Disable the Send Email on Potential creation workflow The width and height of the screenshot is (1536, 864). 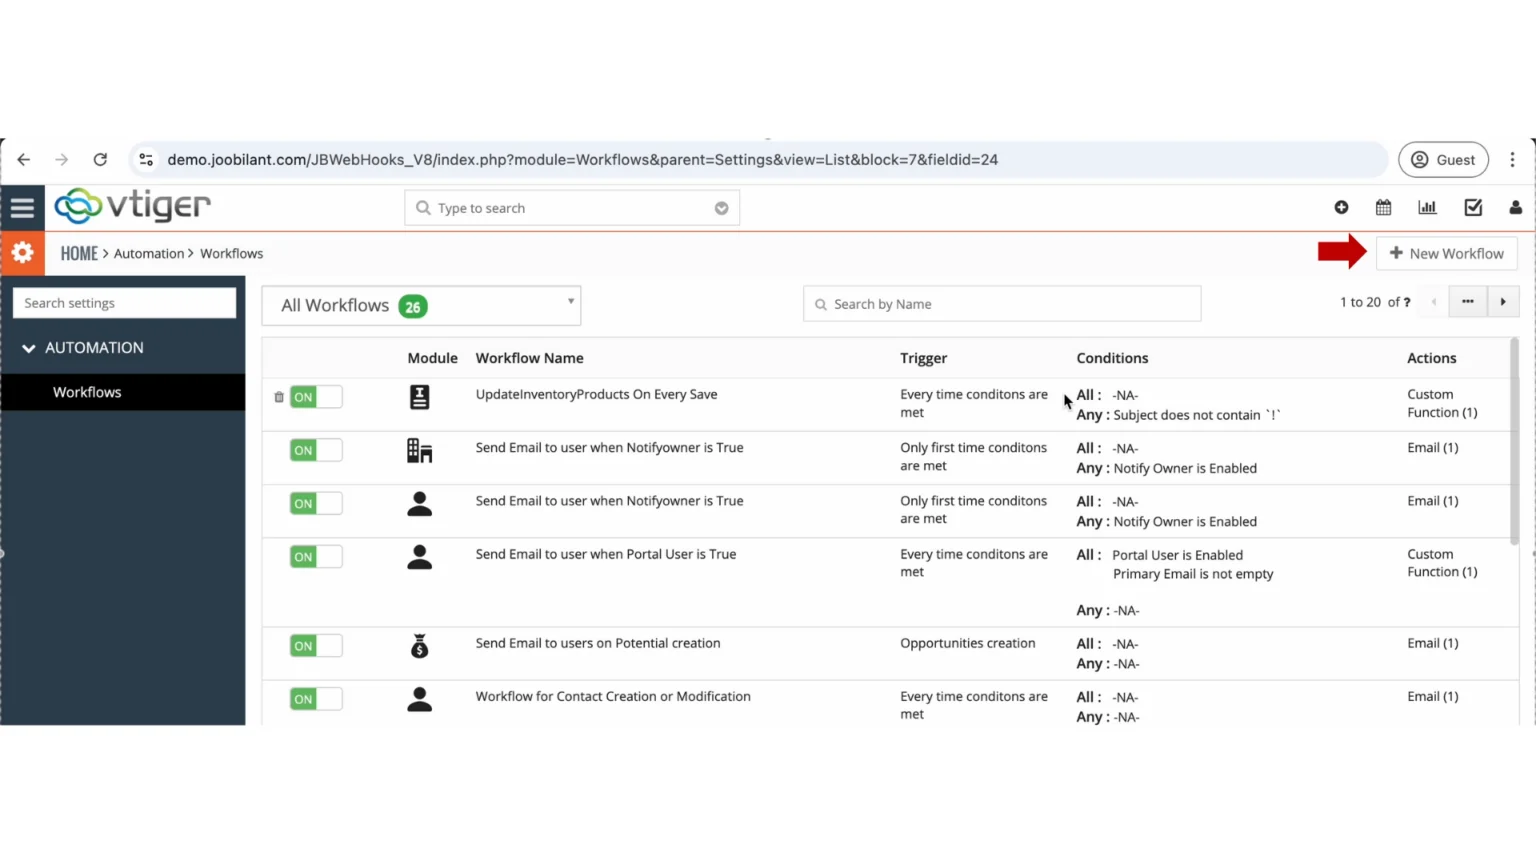[315, 645]
